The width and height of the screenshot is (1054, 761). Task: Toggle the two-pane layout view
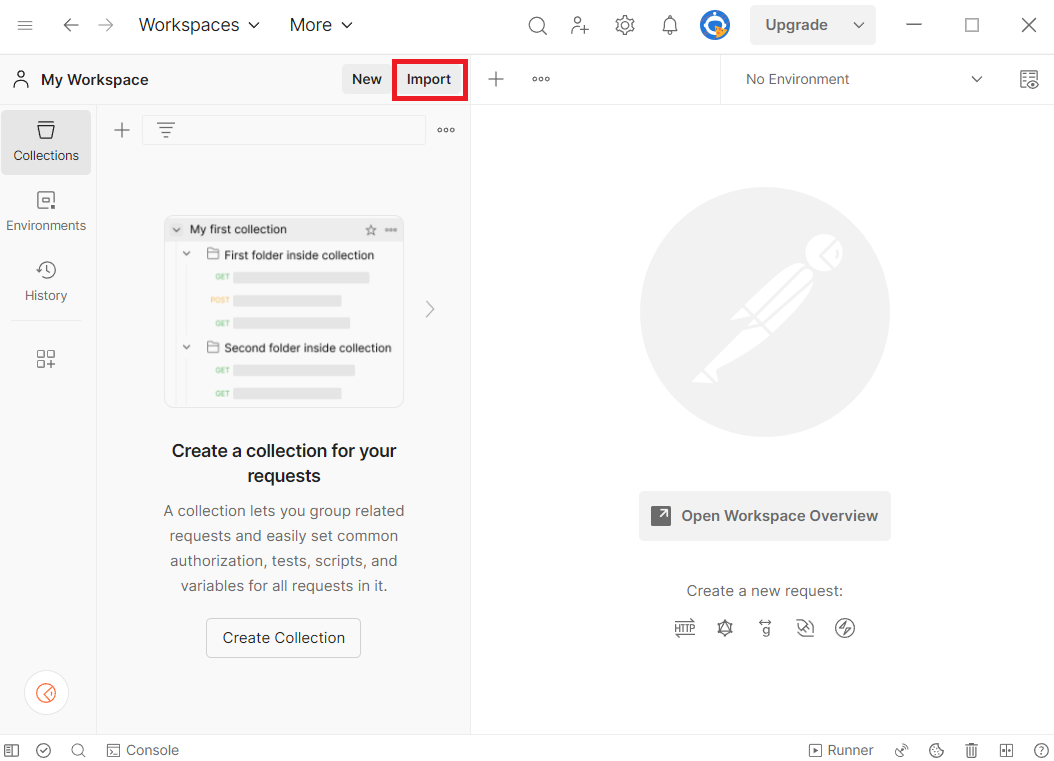click(x=1006, y=750)
